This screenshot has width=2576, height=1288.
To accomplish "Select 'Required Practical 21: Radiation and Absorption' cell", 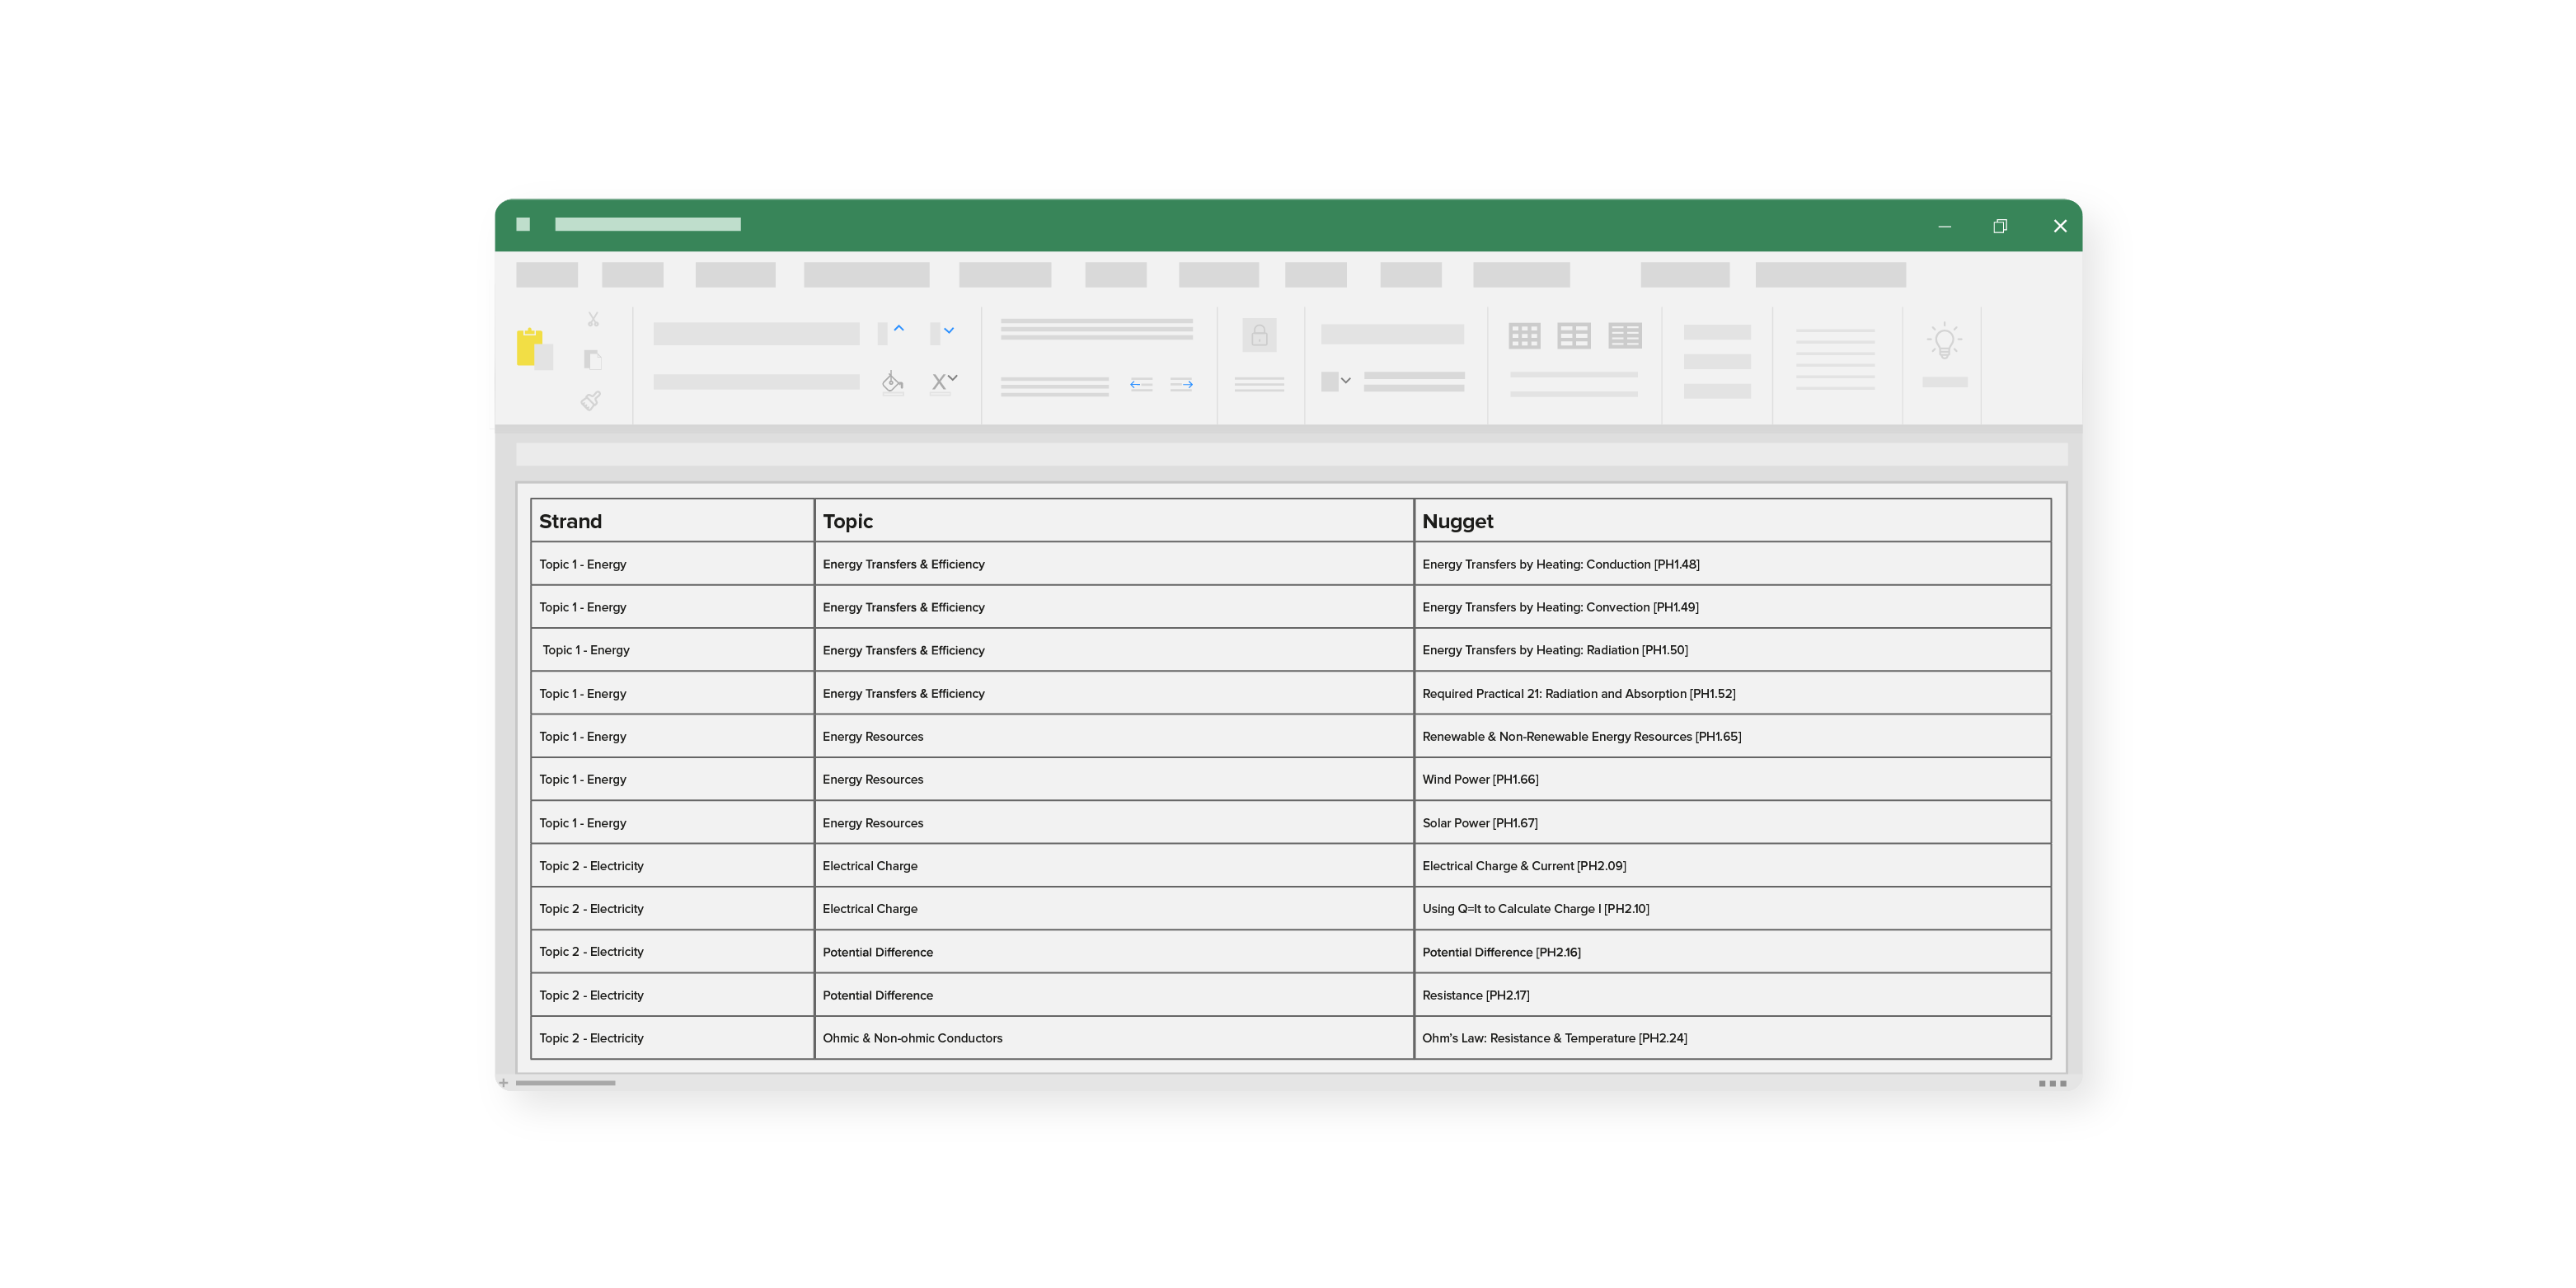I will click(x=1732, y=693).
